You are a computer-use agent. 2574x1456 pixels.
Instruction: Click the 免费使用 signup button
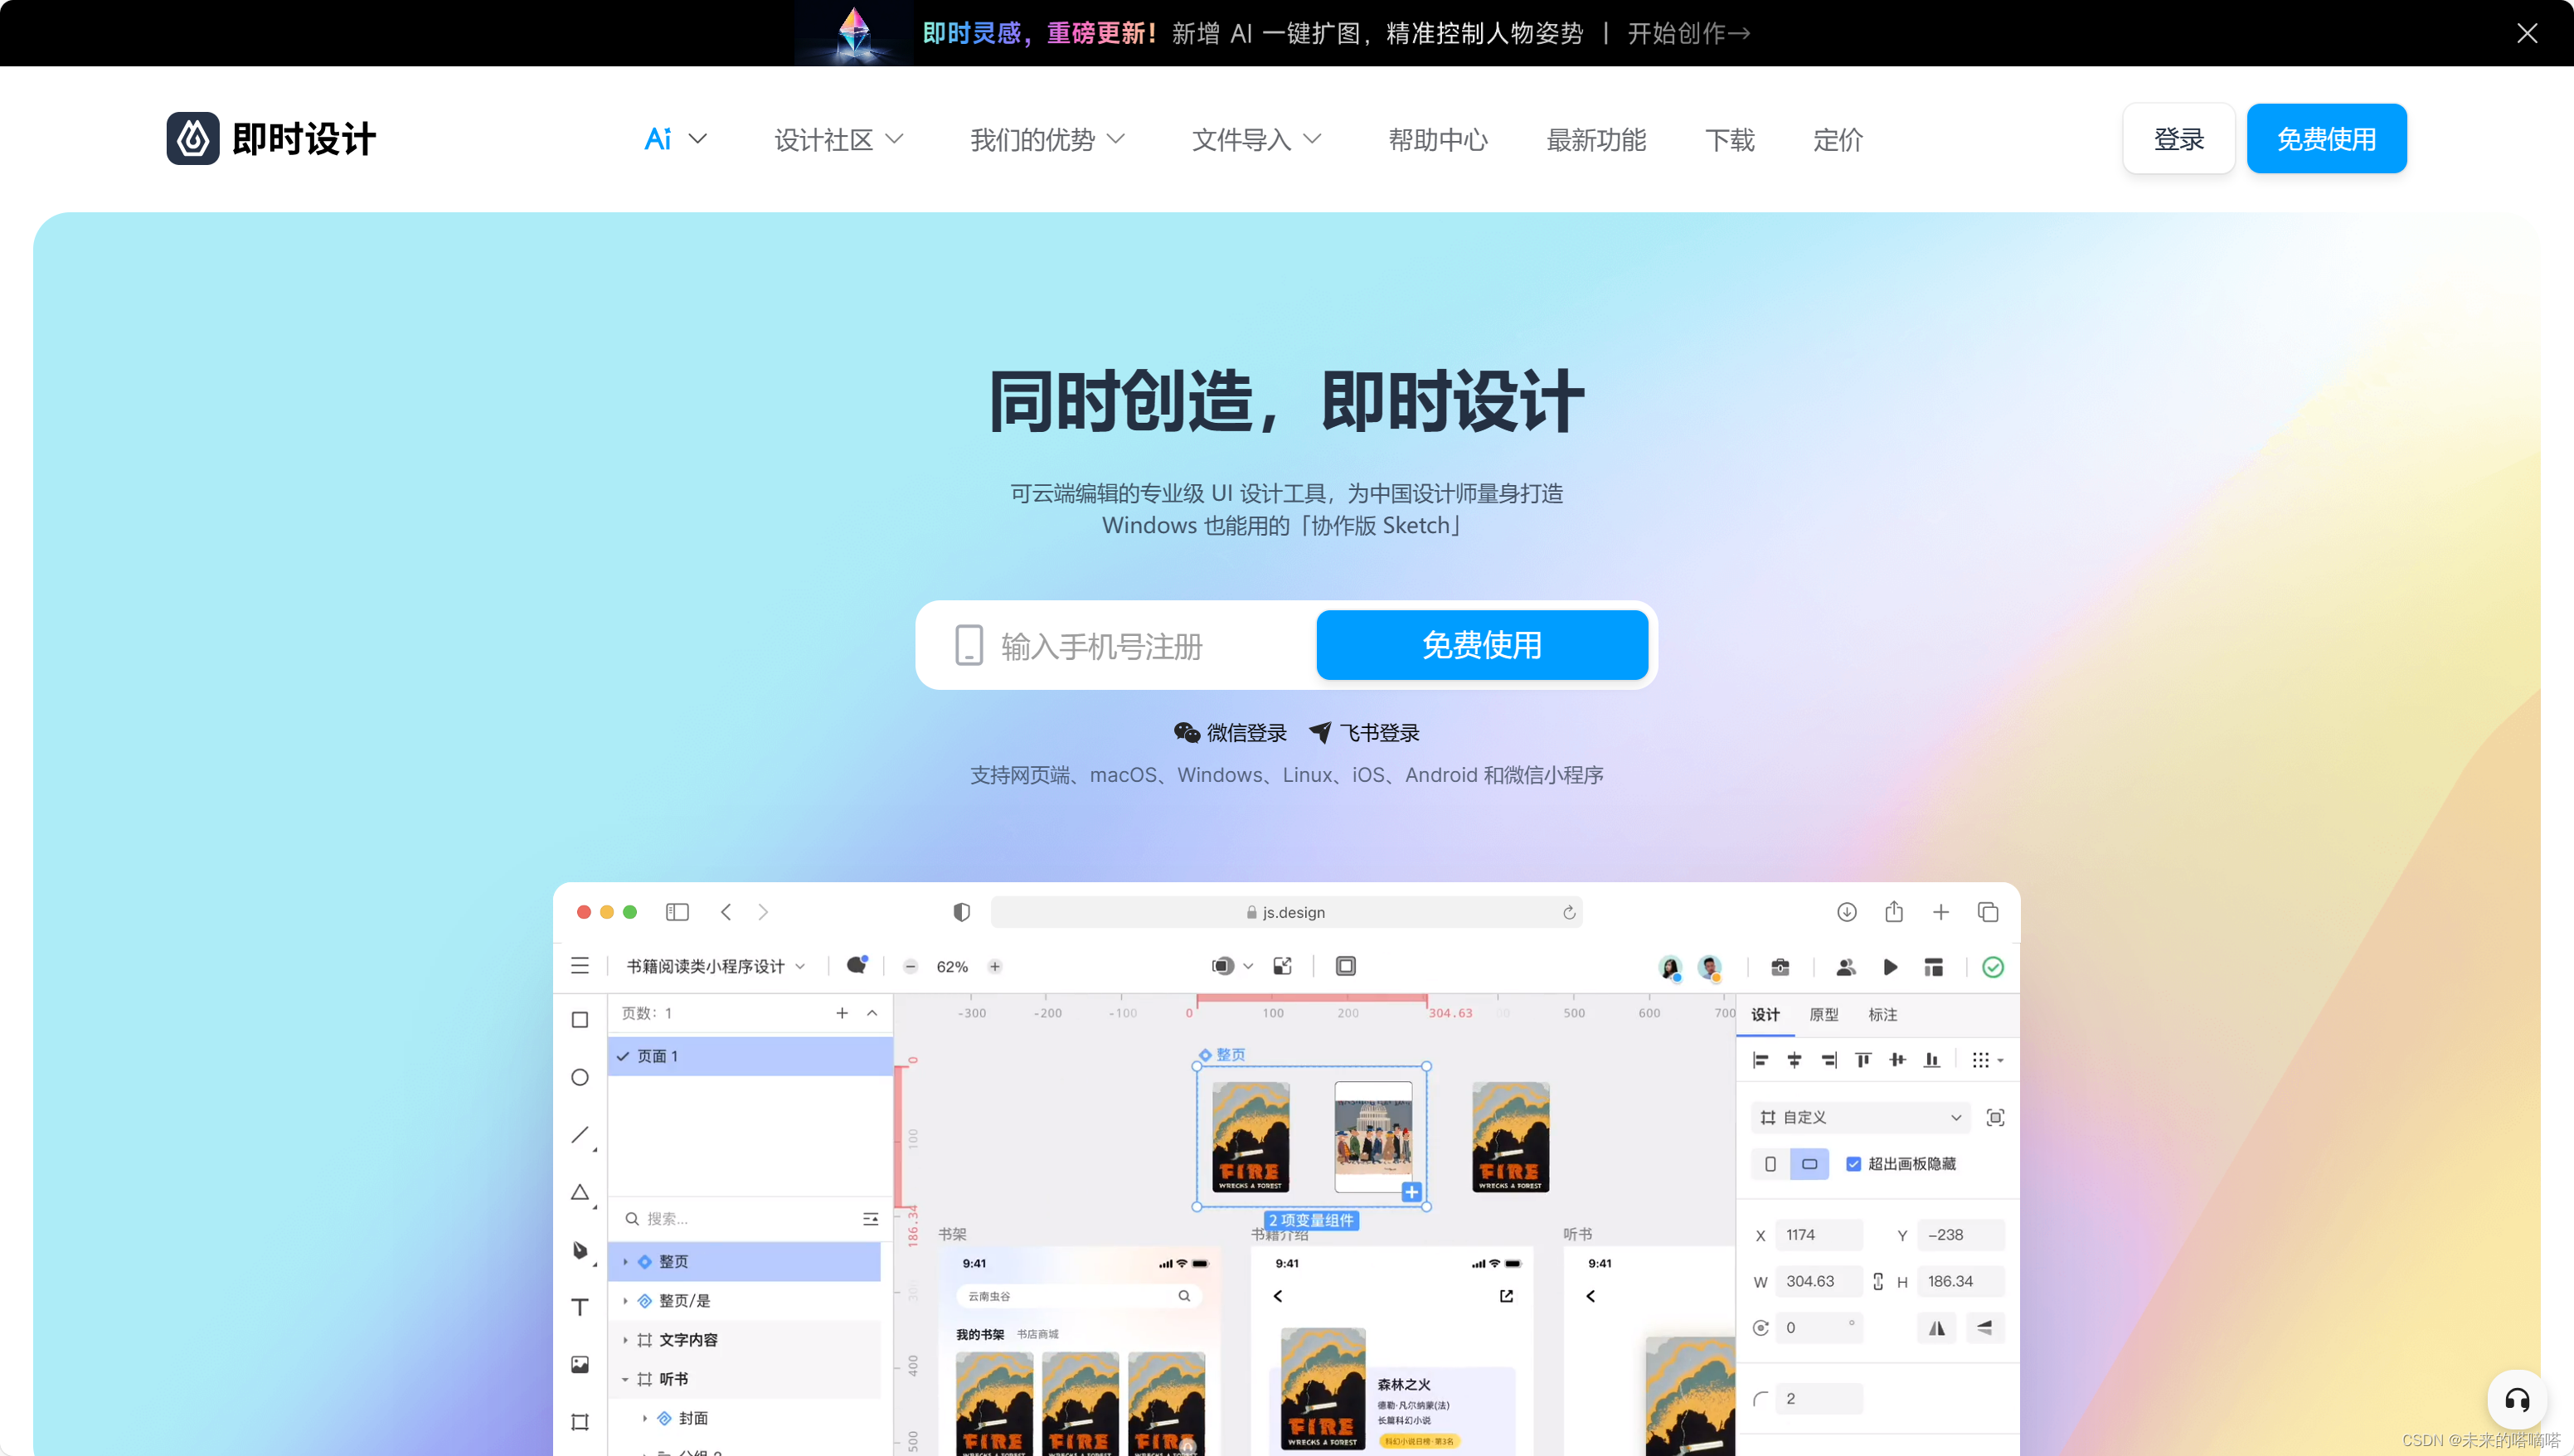tap(1482, 645)
